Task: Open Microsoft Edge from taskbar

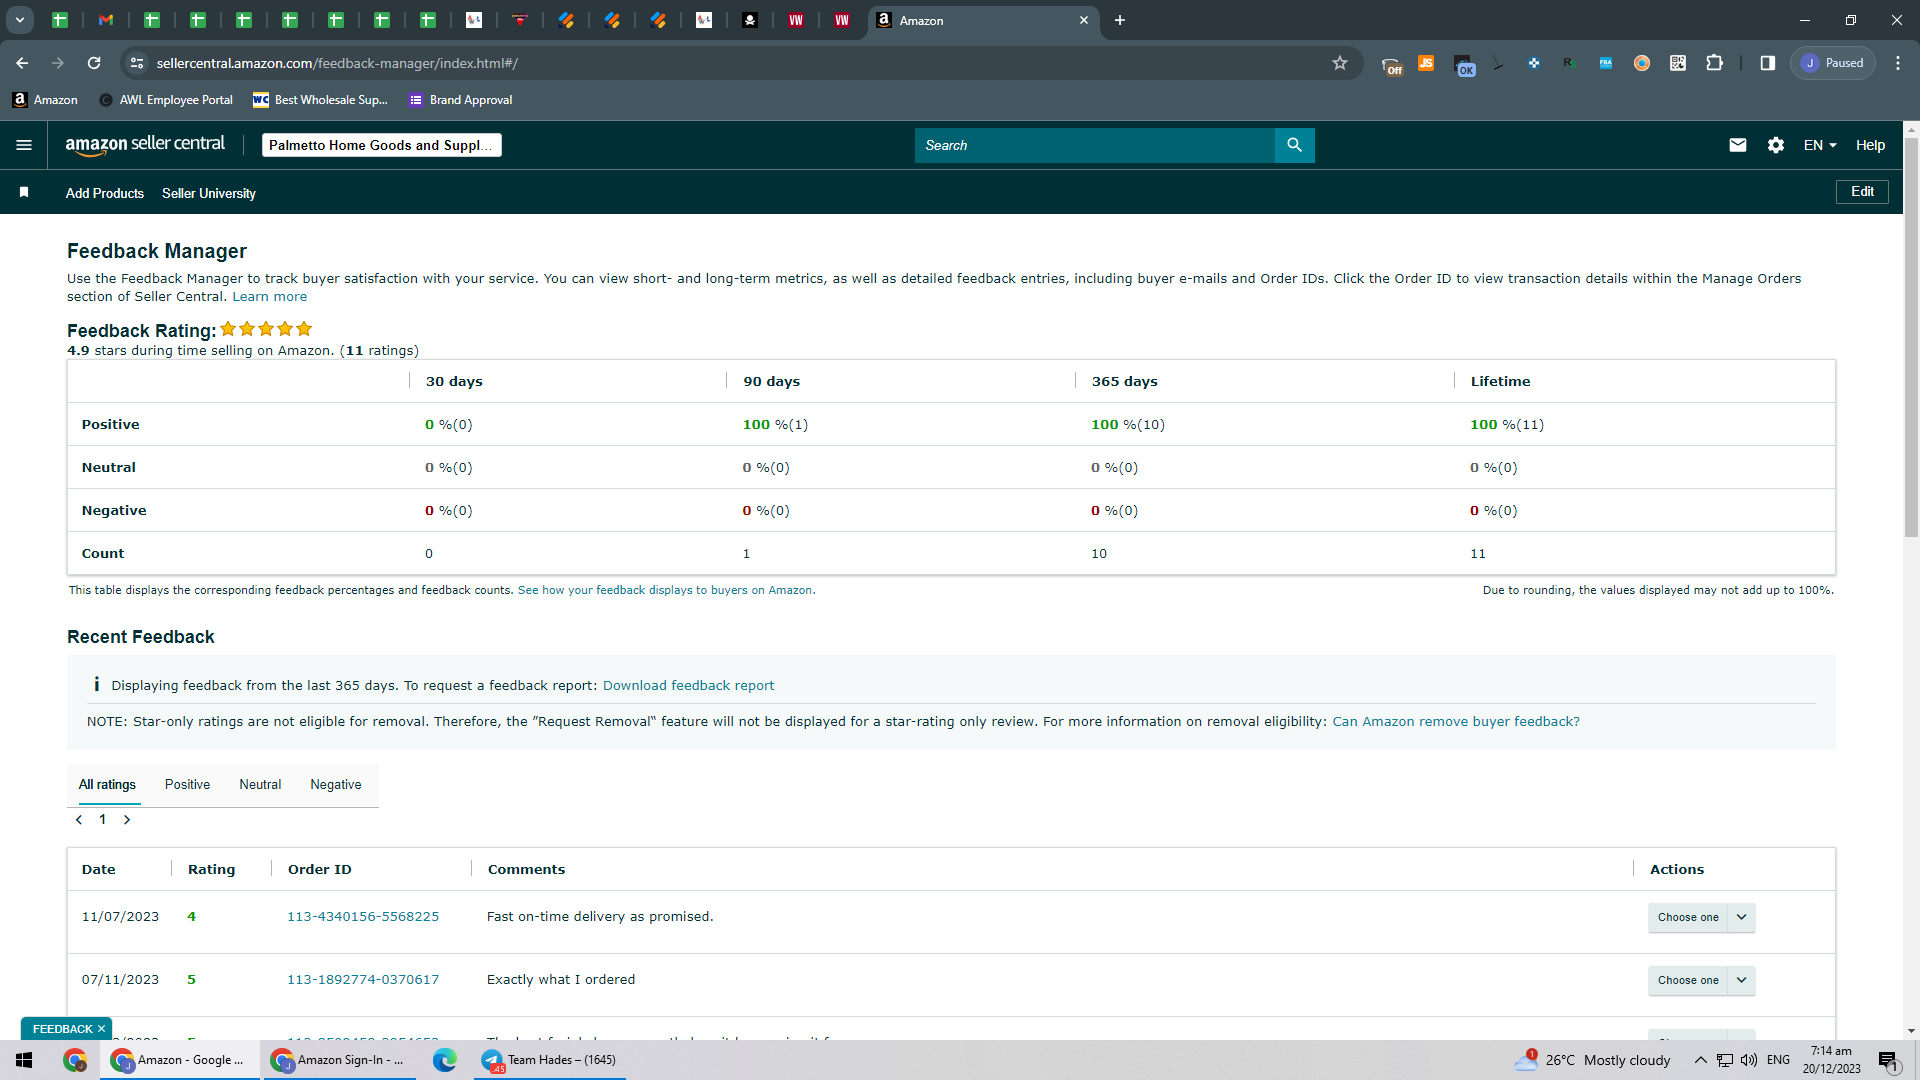Action: pyautogui.click(x=445, y=1060)
